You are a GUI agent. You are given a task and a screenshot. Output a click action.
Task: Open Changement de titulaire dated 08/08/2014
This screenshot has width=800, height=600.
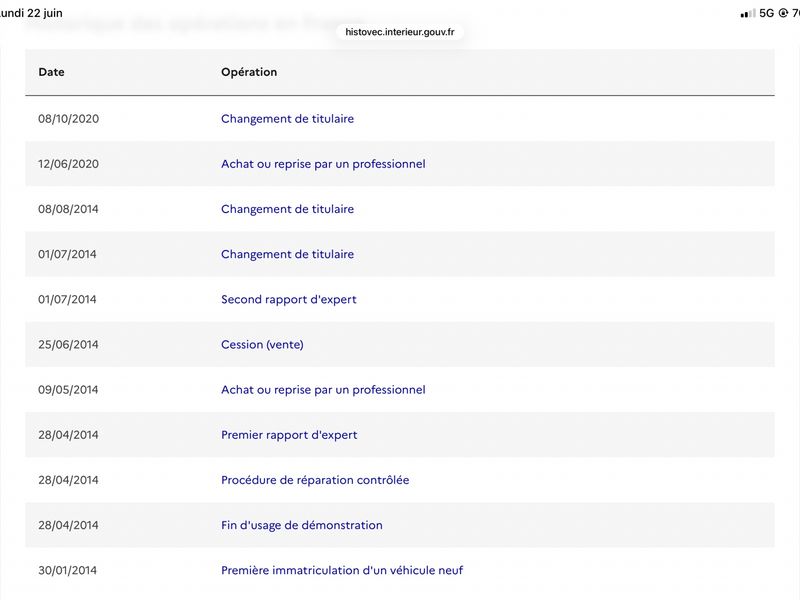coord(287,209)
